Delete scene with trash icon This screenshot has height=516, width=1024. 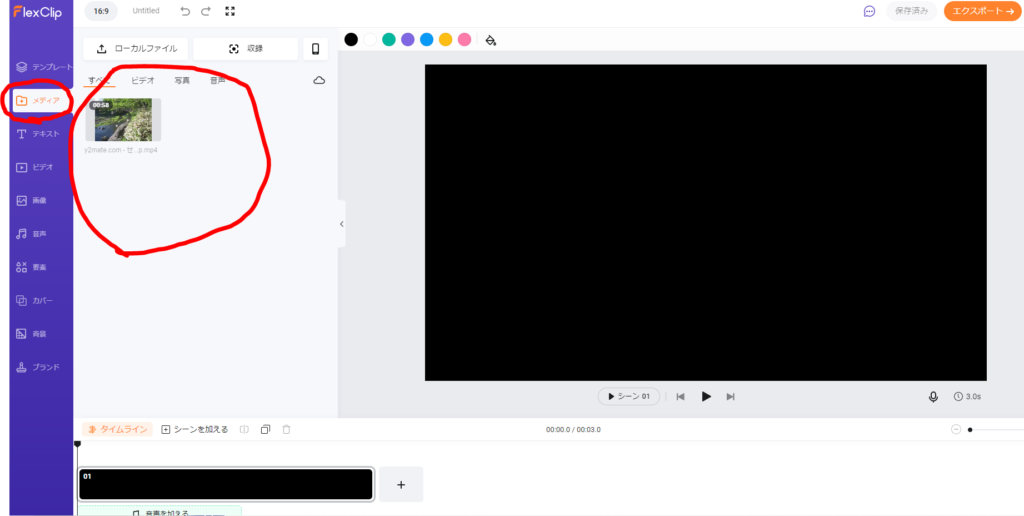tap(286, 429)
